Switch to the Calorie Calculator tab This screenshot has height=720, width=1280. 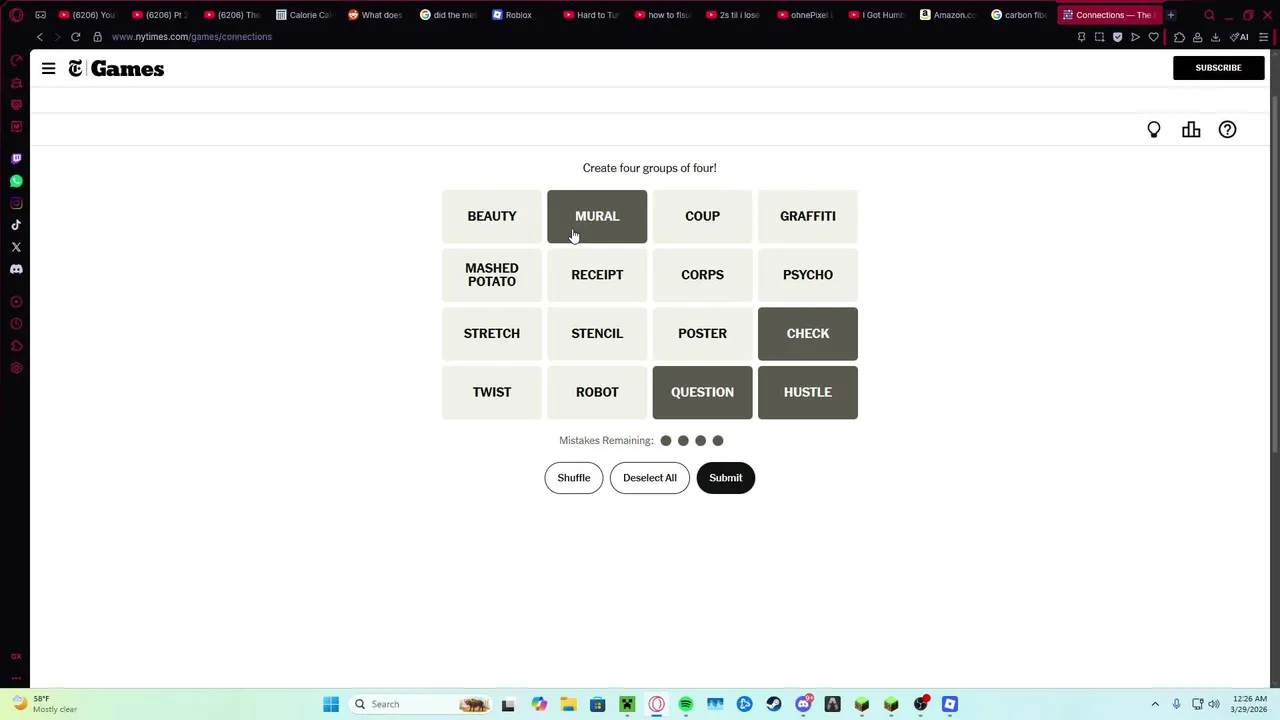[304, 15]
